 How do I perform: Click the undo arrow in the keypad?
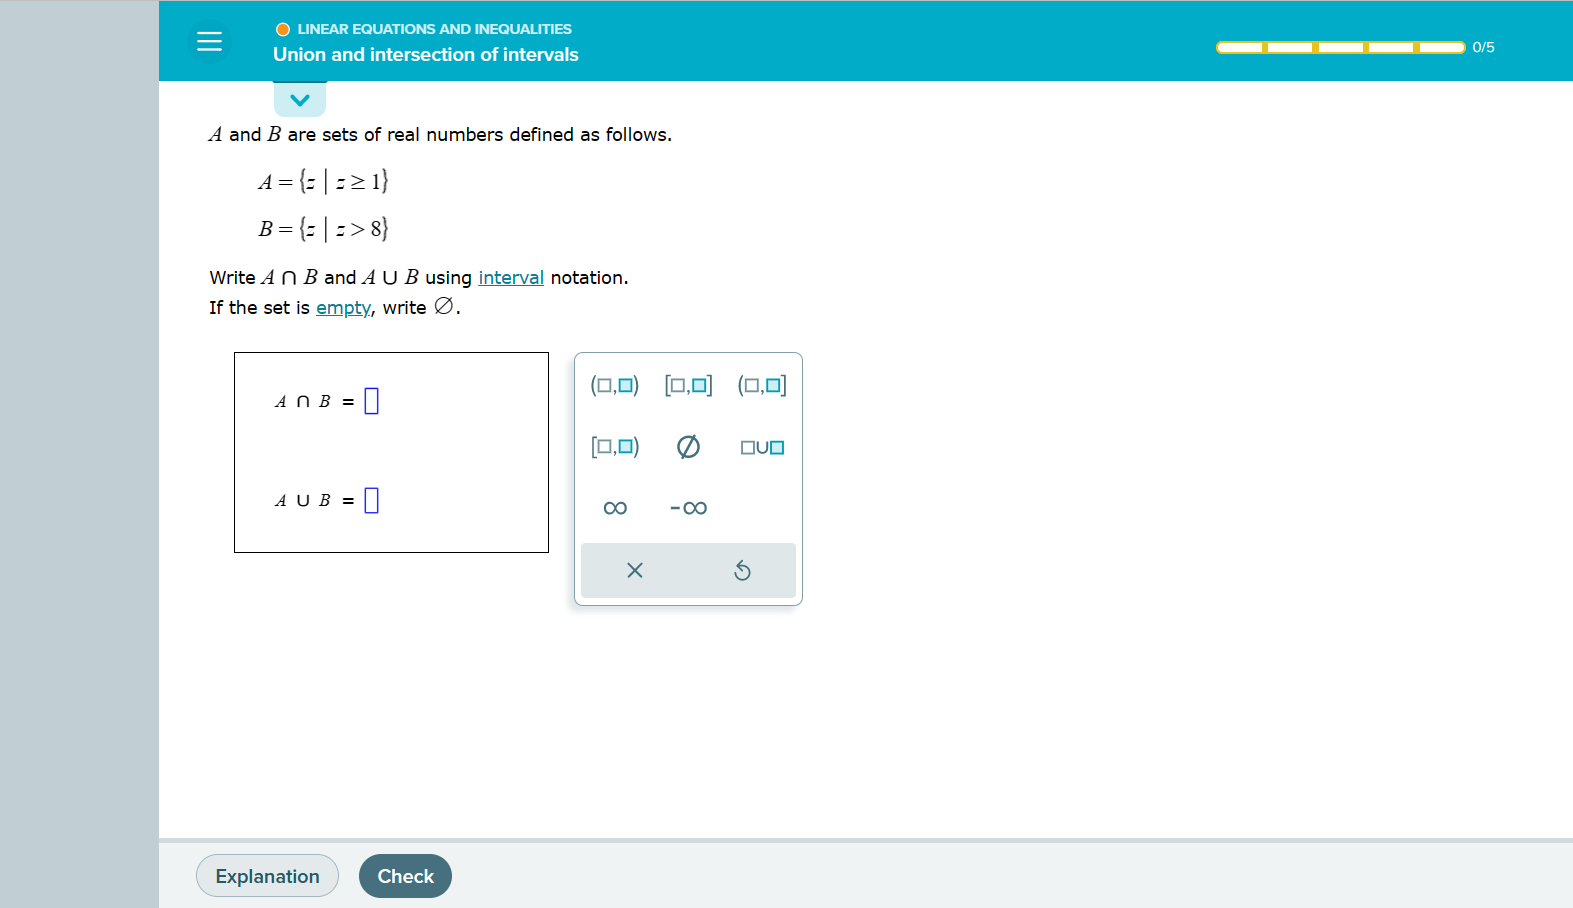click(x=742, y=570)
